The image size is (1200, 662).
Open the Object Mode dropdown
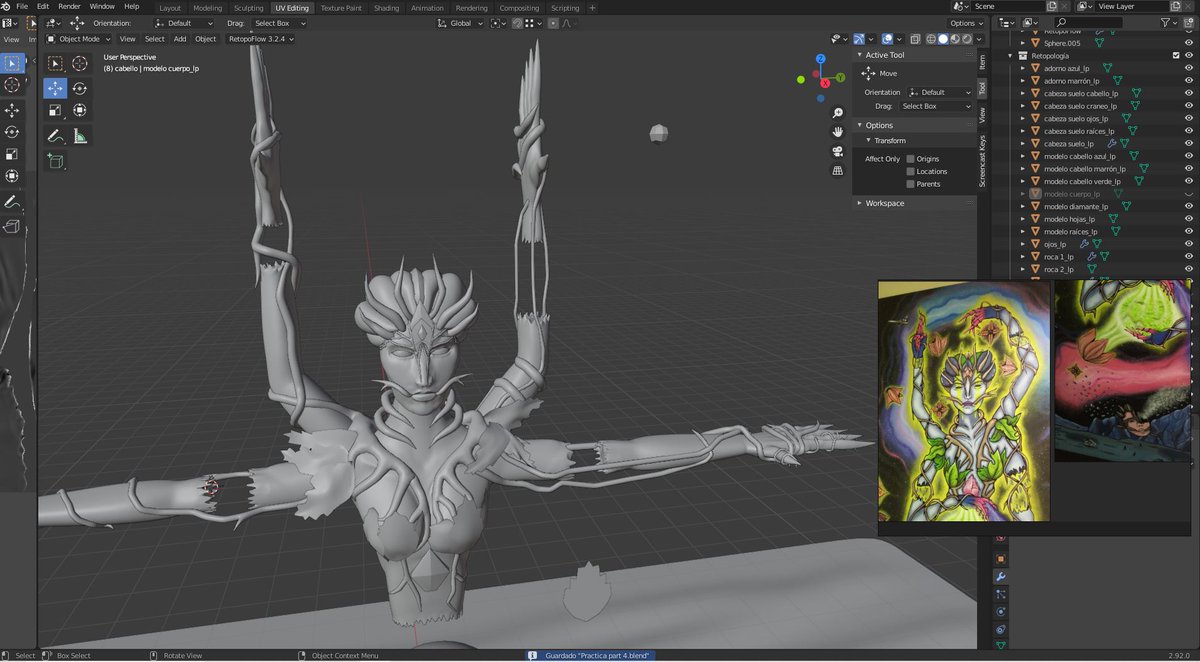(78, 39)
